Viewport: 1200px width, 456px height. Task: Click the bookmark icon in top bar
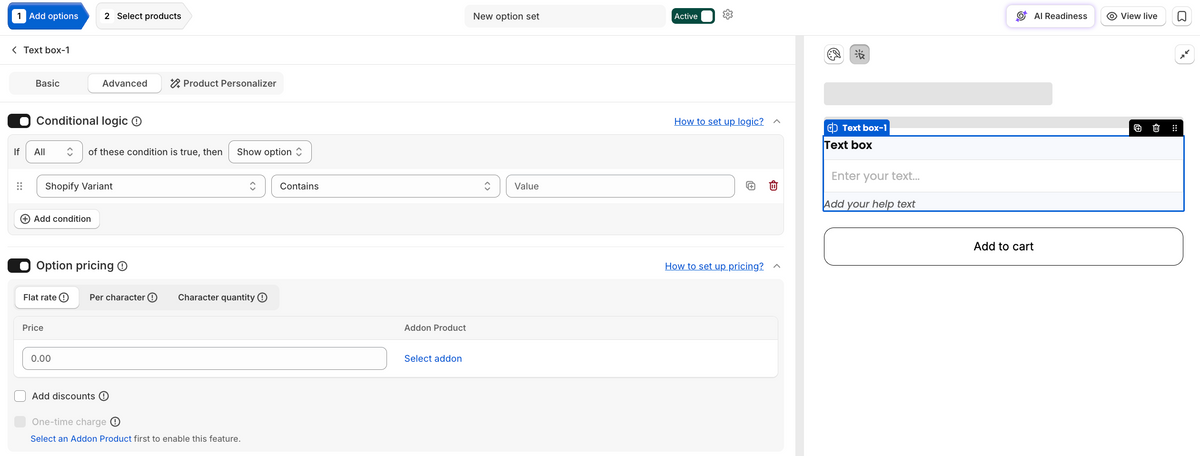(x=1181, y=16)
